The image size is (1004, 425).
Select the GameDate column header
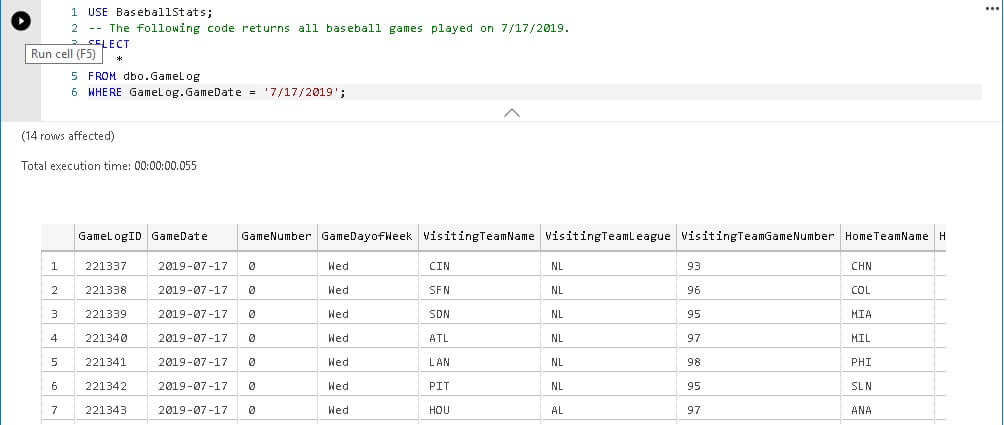click(x=181, y=236)
